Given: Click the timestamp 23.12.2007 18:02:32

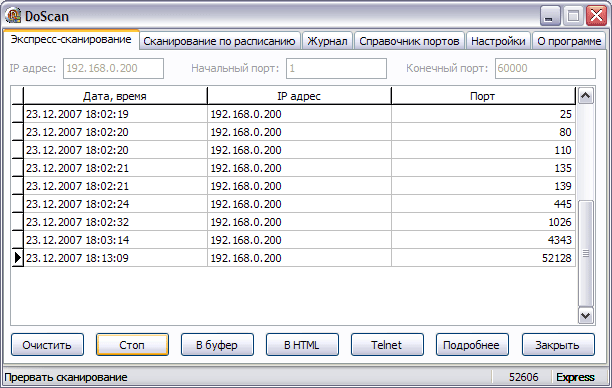Looking at the screenshot, I should (x=77, y=222).
